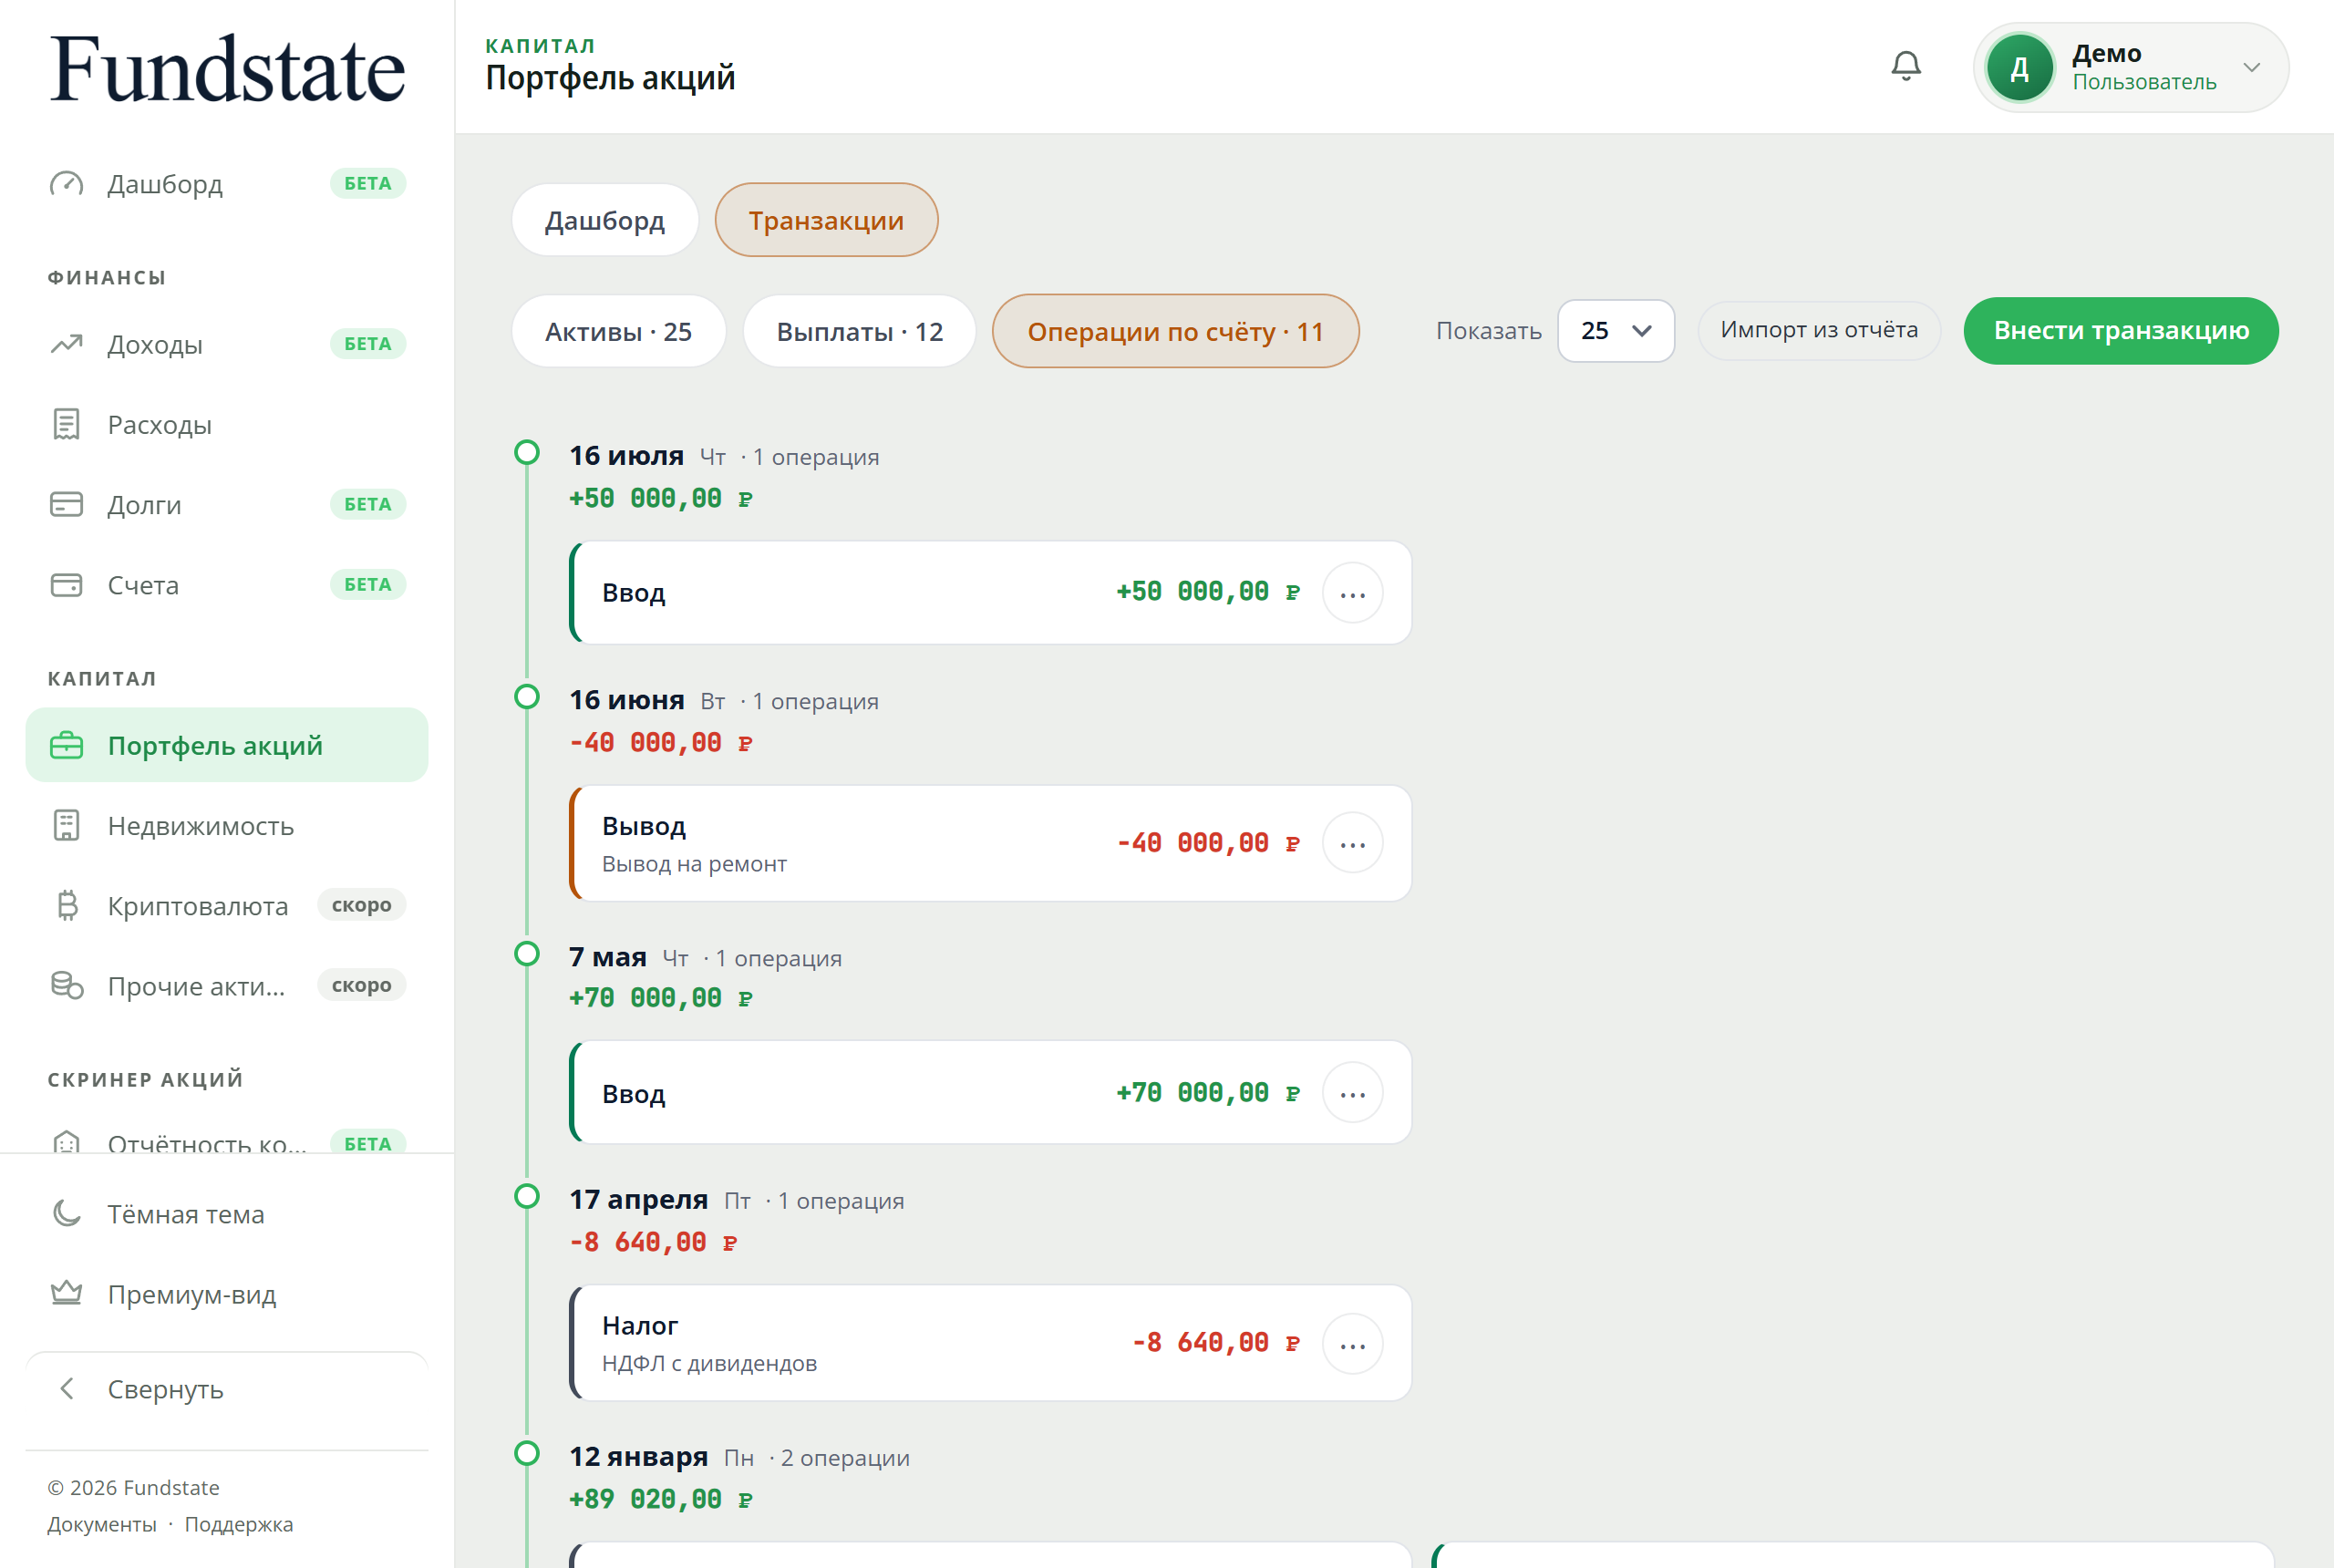The image size is (2334, 1568).
Task: Click the 7 мая timeline marker
Action: (x=526, y=954)
